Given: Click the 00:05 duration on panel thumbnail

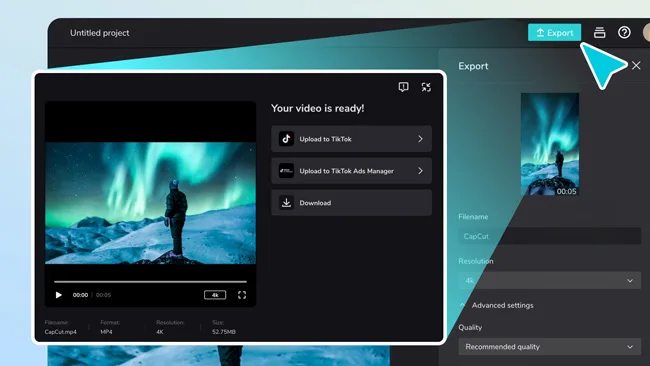Looking at the screenshot, I should pos(566,191).
